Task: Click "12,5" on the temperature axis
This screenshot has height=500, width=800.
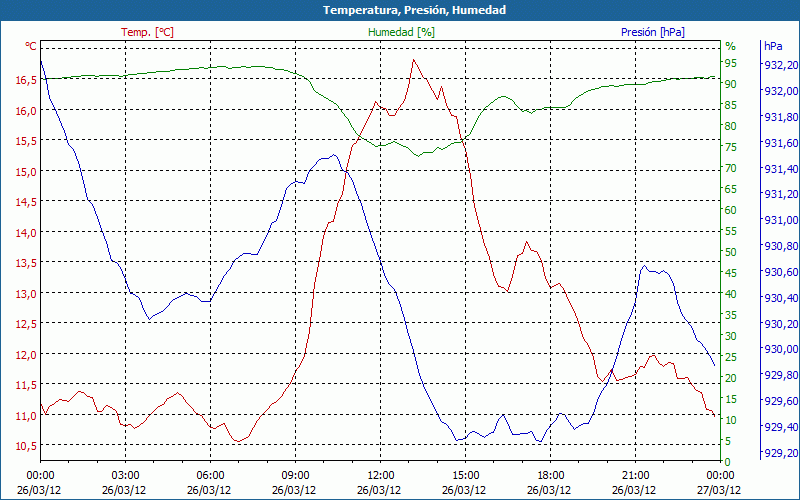Action: coord(27,324)
